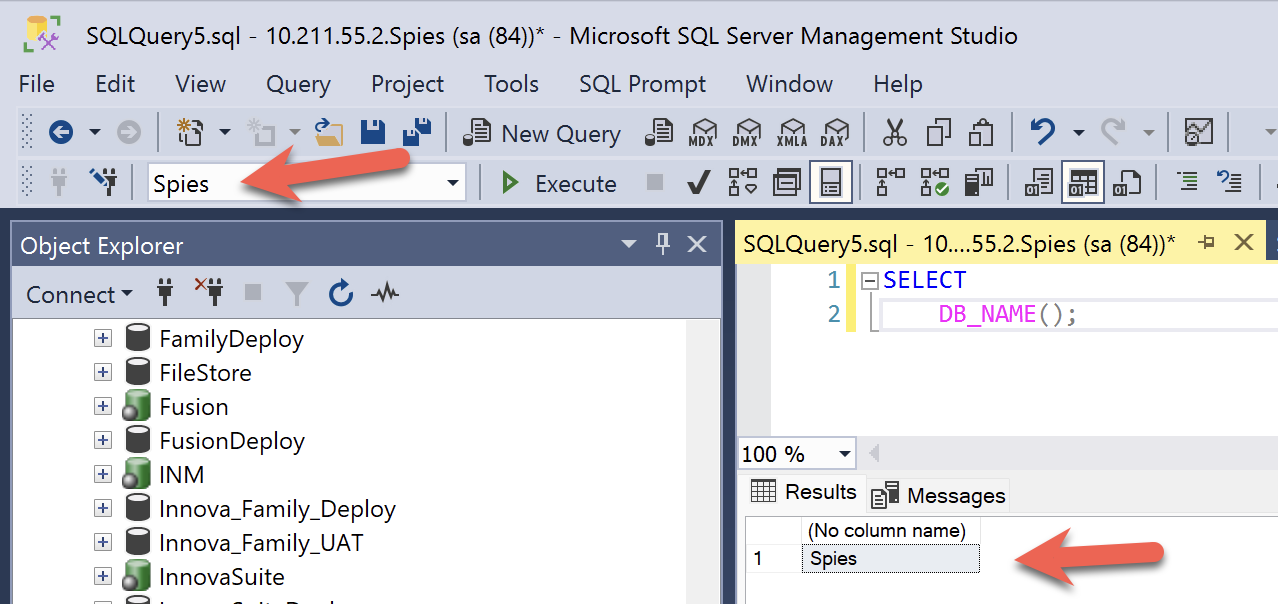This screenshot has height=604, width=1278.
Task: Click Object Explorer's activity monitor waveform icon
Action: 385,293
